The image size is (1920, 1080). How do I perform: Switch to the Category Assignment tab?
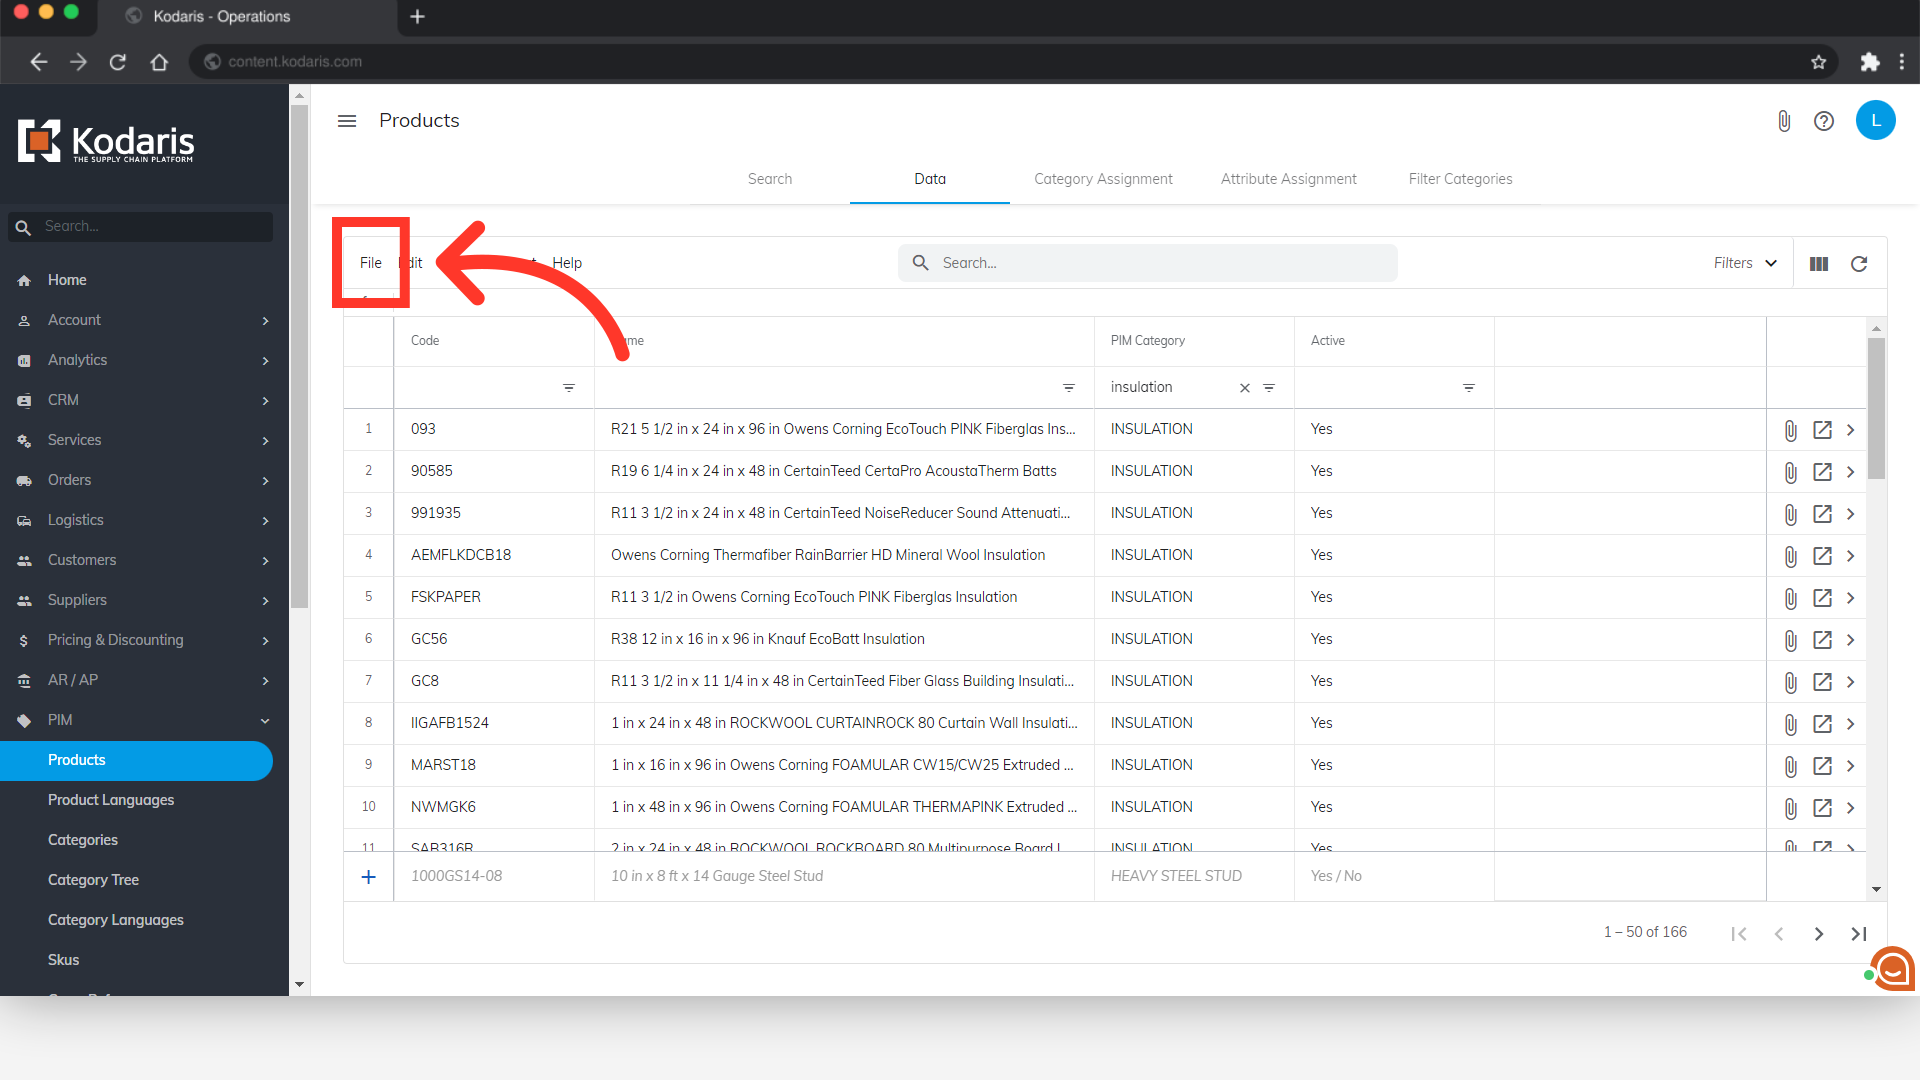pyautogui.click(x=1103, y=179)
